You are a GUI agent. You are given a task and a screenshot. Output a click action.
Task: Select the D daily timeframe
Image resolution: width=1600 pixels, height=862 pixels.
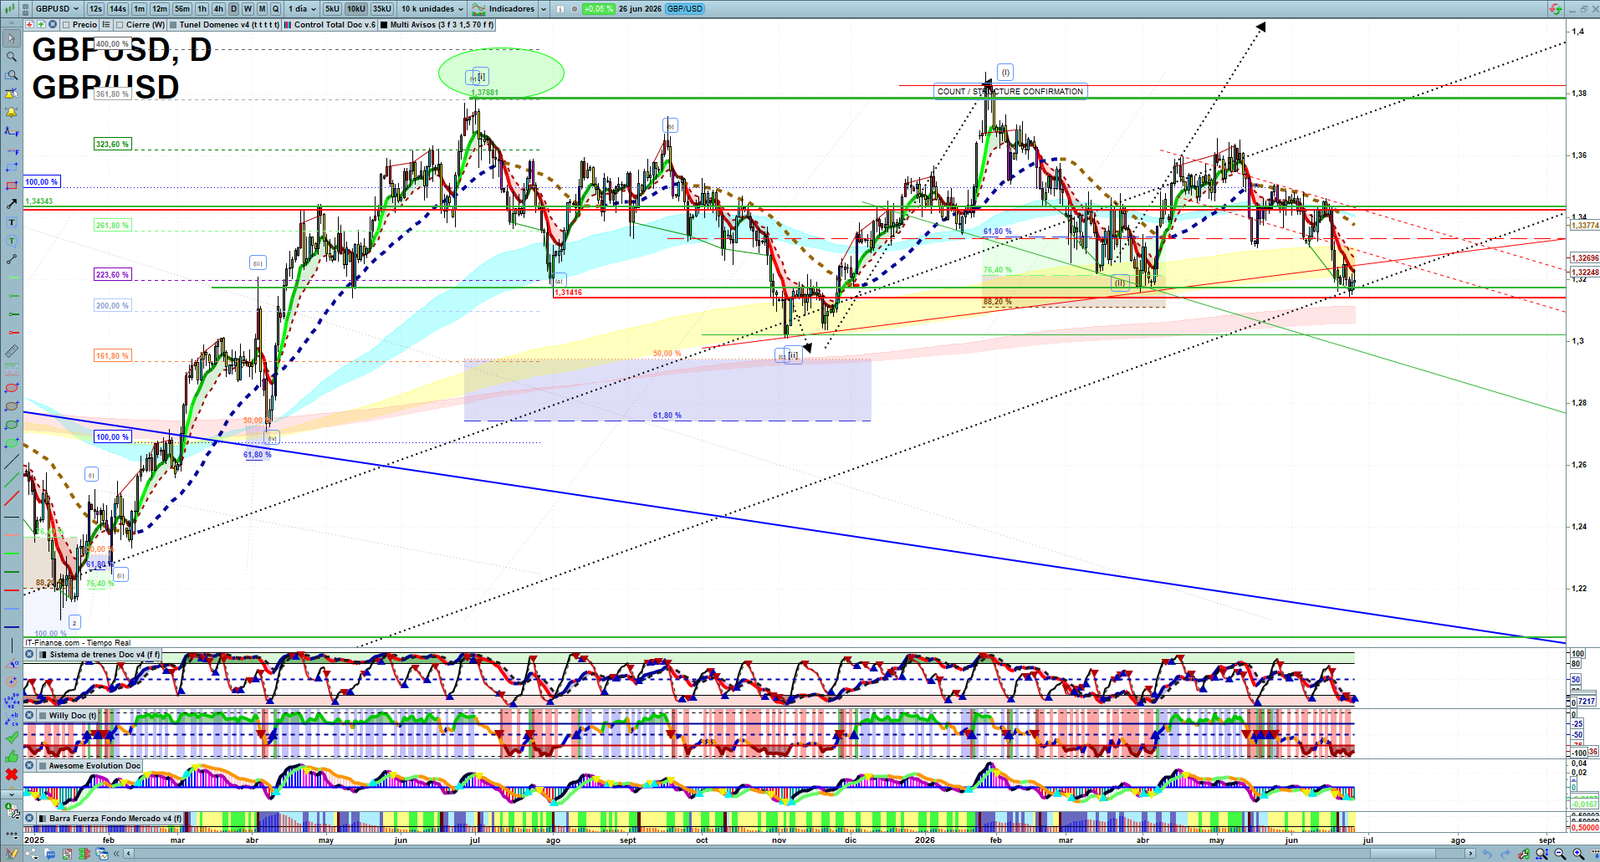coord(234,9)
